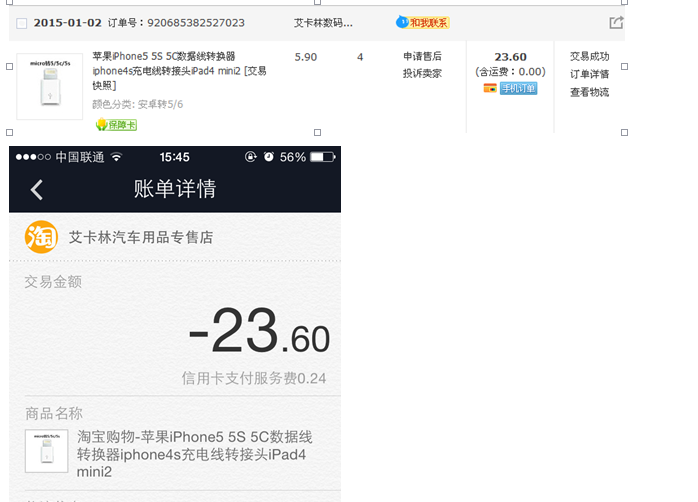This screenshot has width=698, height=502.
Task: Open the 艾卡林数码 seller shop link
Action: [324, 22]
